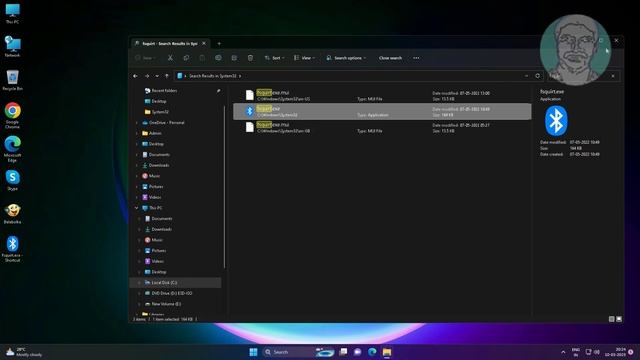Open System32 in quick access
This screenshot has height=360, width=640.
160,112
